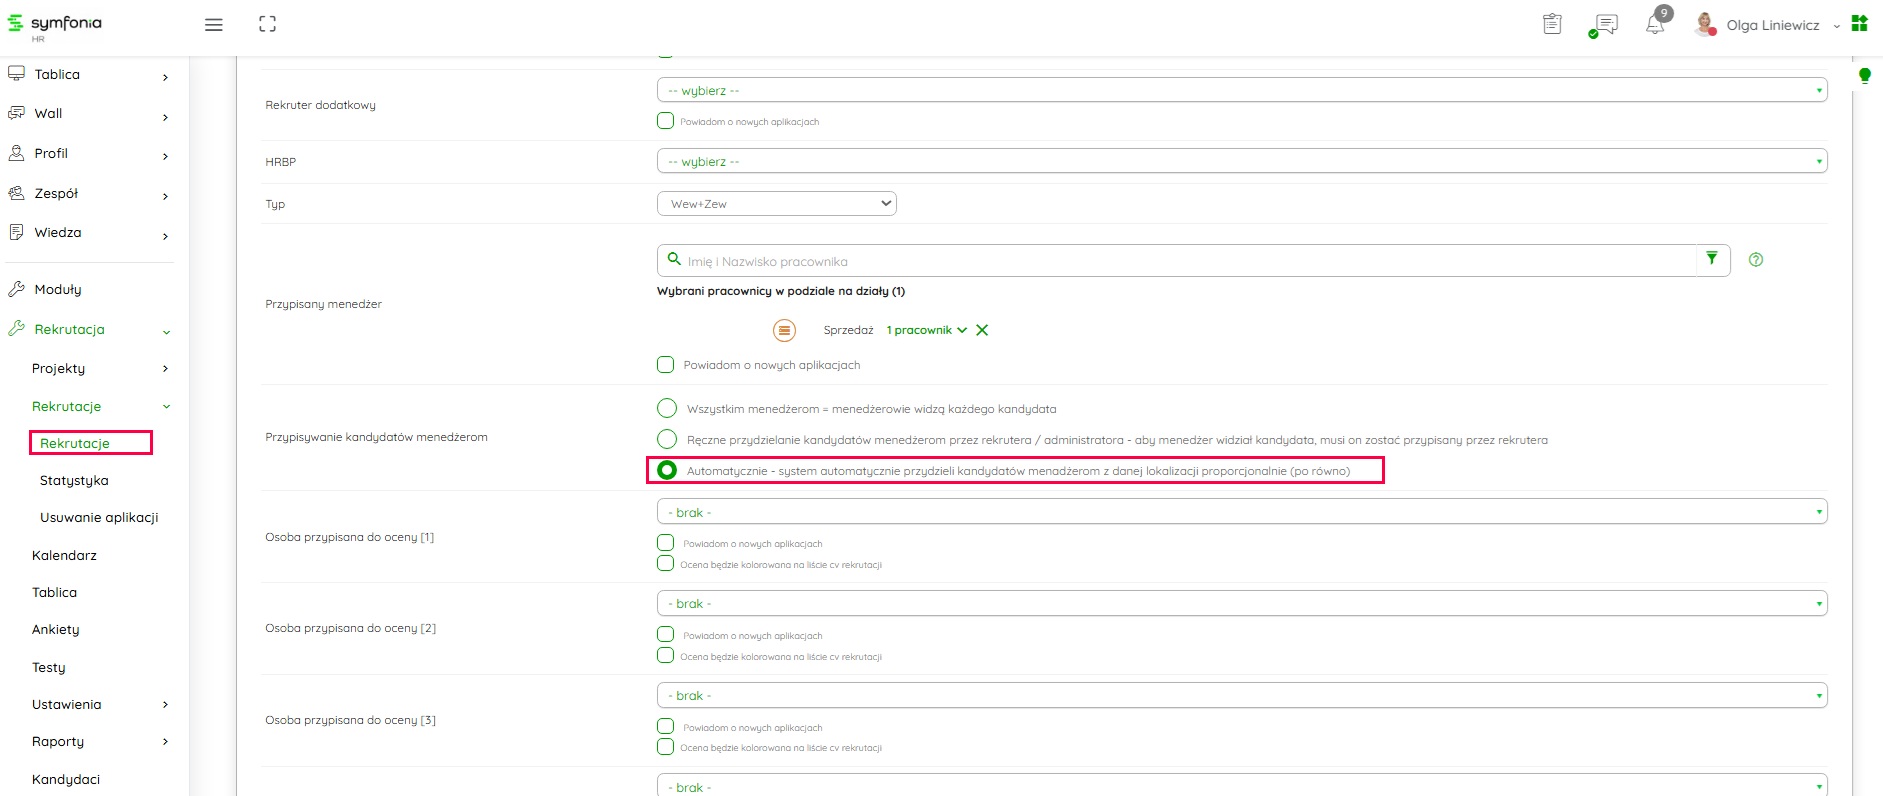Expand the '1 pracownik' list

pyautogui.click(x=926, y=330)
